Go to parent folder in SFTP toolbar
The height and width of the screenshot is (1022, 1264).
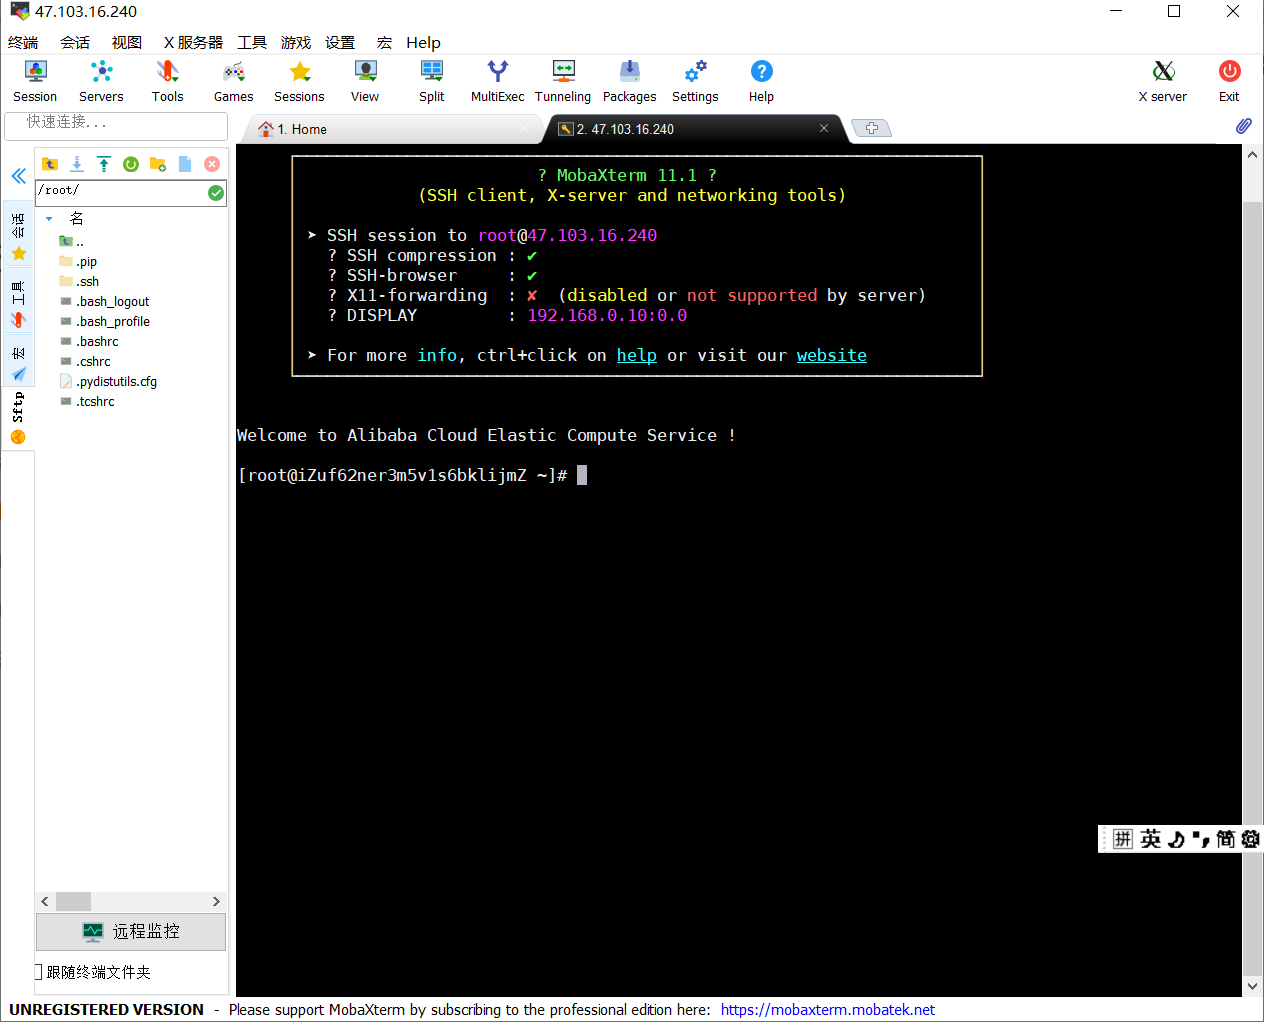pyautogui.click(x=49, y=164)
